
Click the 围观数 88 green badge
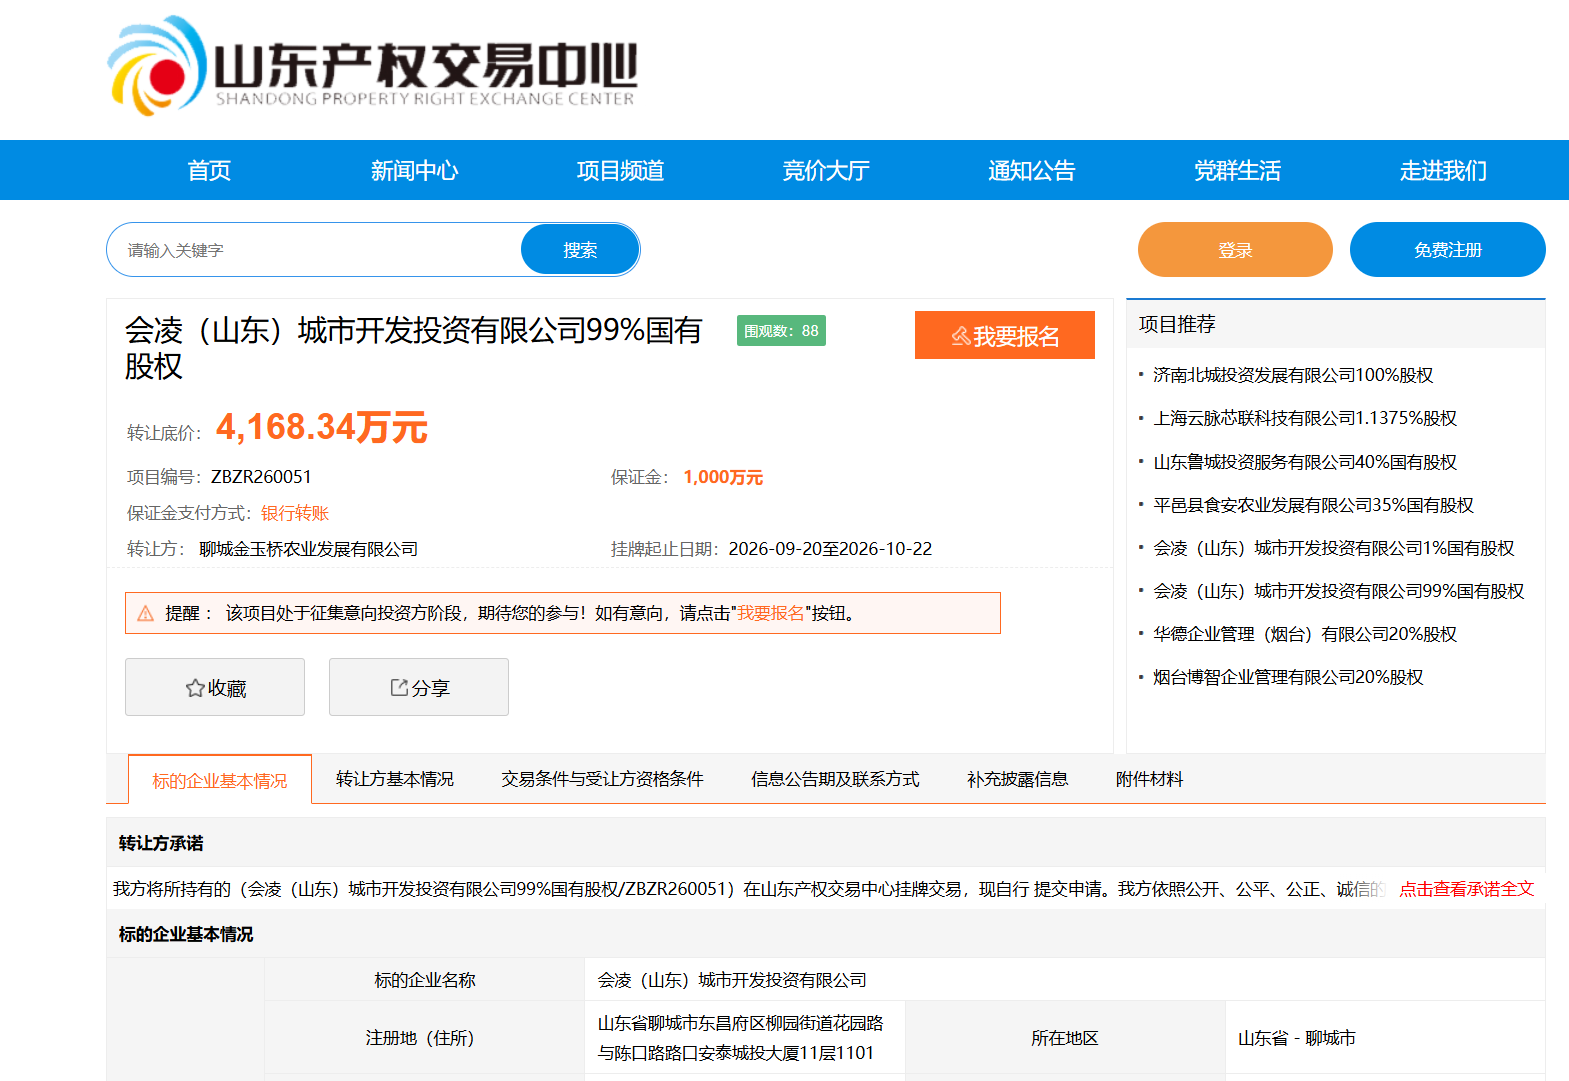(781, 331)
